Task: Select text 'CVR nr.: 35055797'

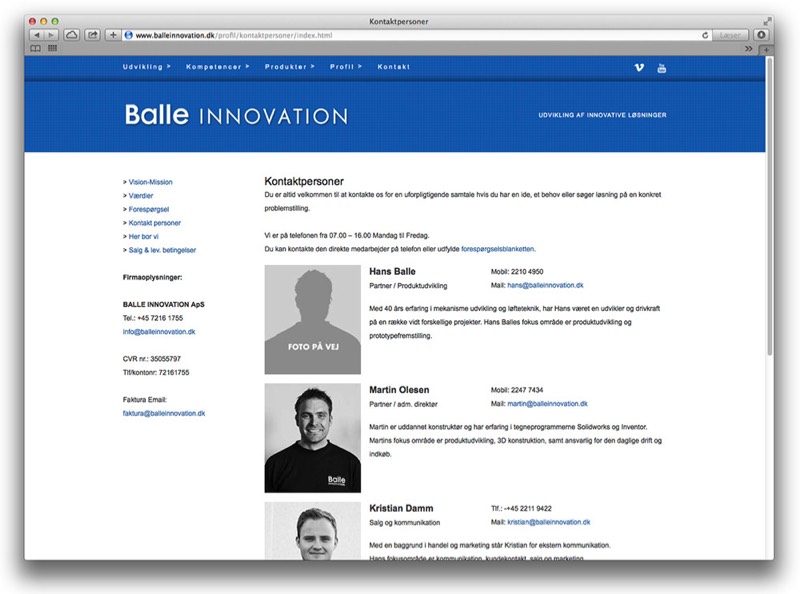Action: (152, 359)
